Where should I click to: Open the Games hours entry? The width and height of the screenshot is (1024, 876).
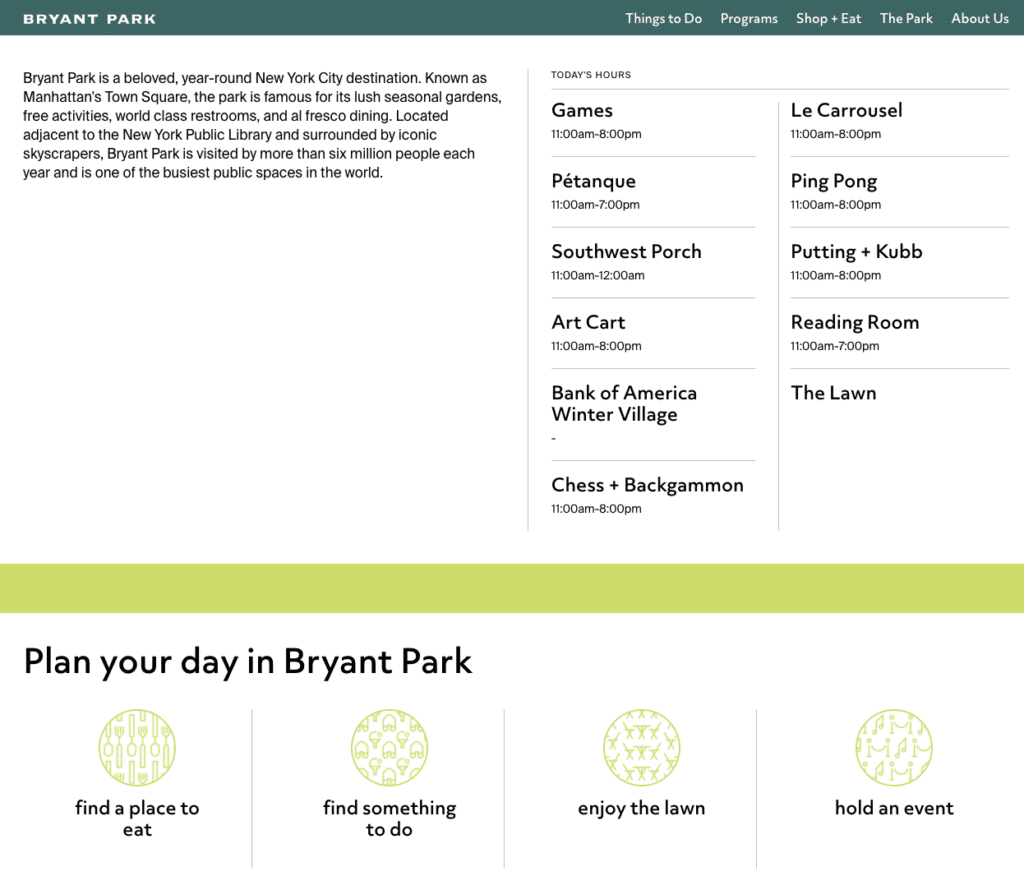pos(582,110)
